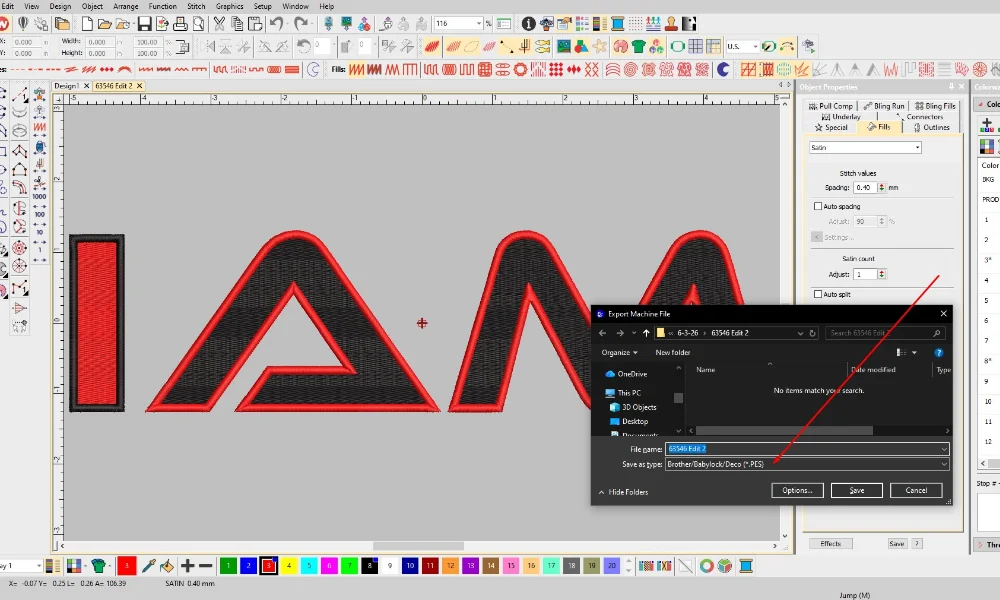
Task: Click the Print icon in the toolbar
Action: click(180, 24)
